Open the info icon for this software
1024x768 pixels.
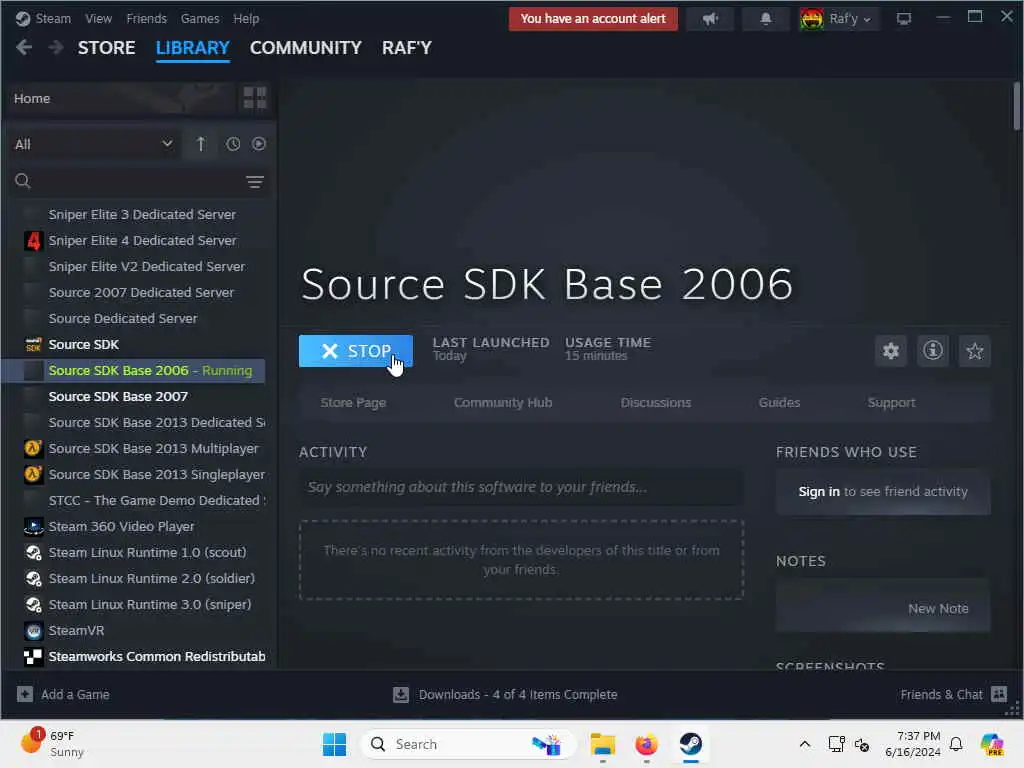pyautogui.click(x=933, y=351)
